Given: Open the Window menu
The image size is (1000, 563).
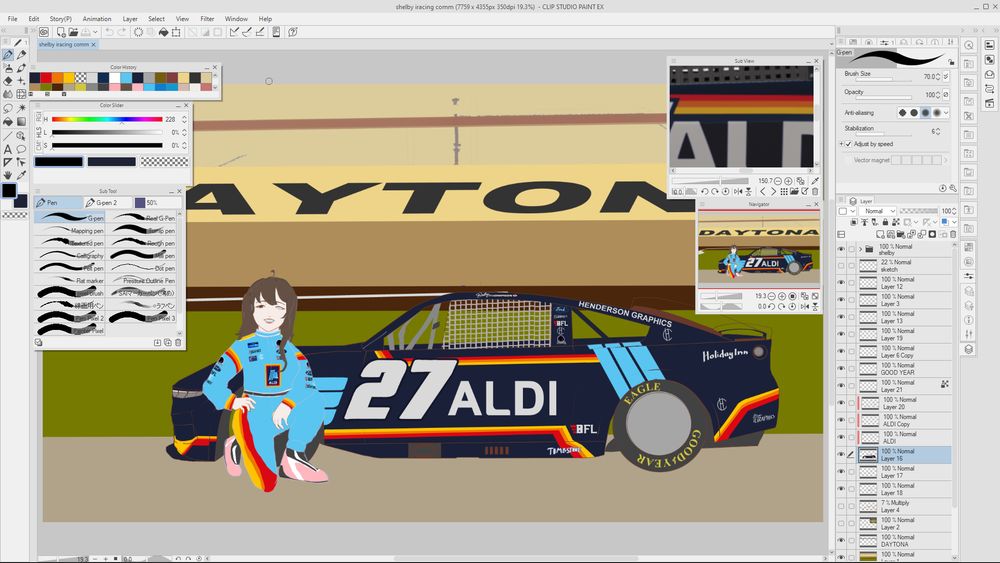Looking at the screenshot, I should 236,18.
